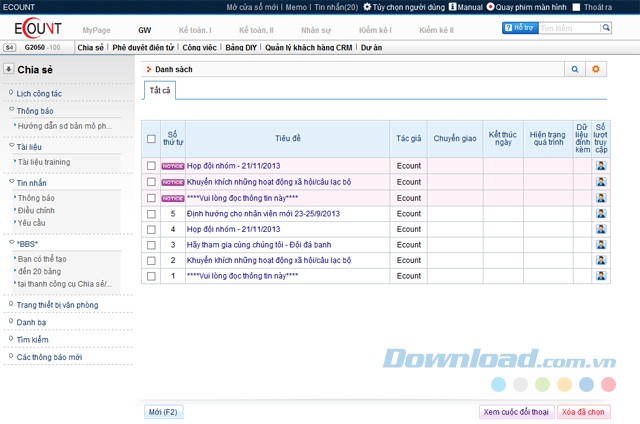Click the viewer icon for post number 1
640x424 pixels.
point(601,275)
